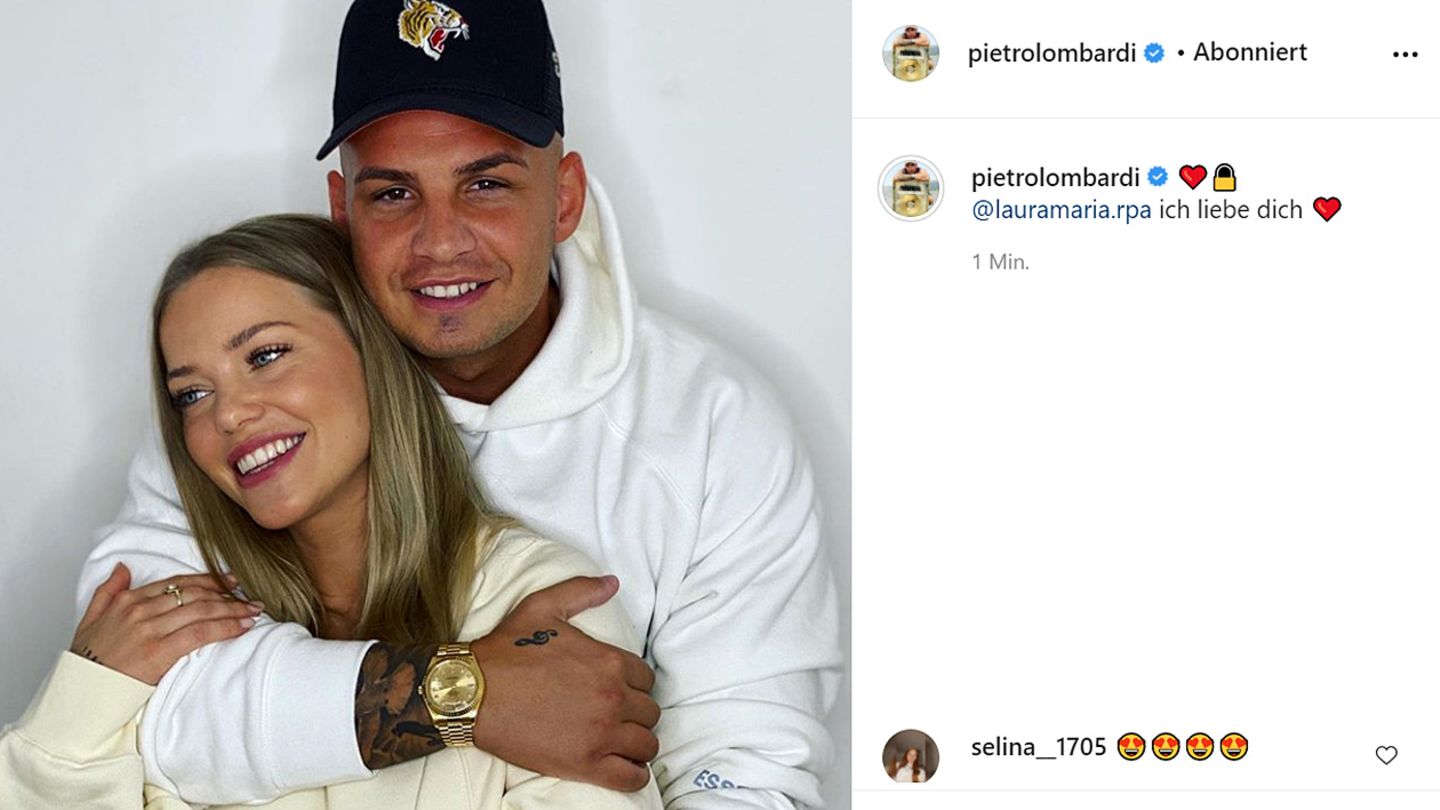Click the 'ich liebe dich' caption text

coord(1231,210)
